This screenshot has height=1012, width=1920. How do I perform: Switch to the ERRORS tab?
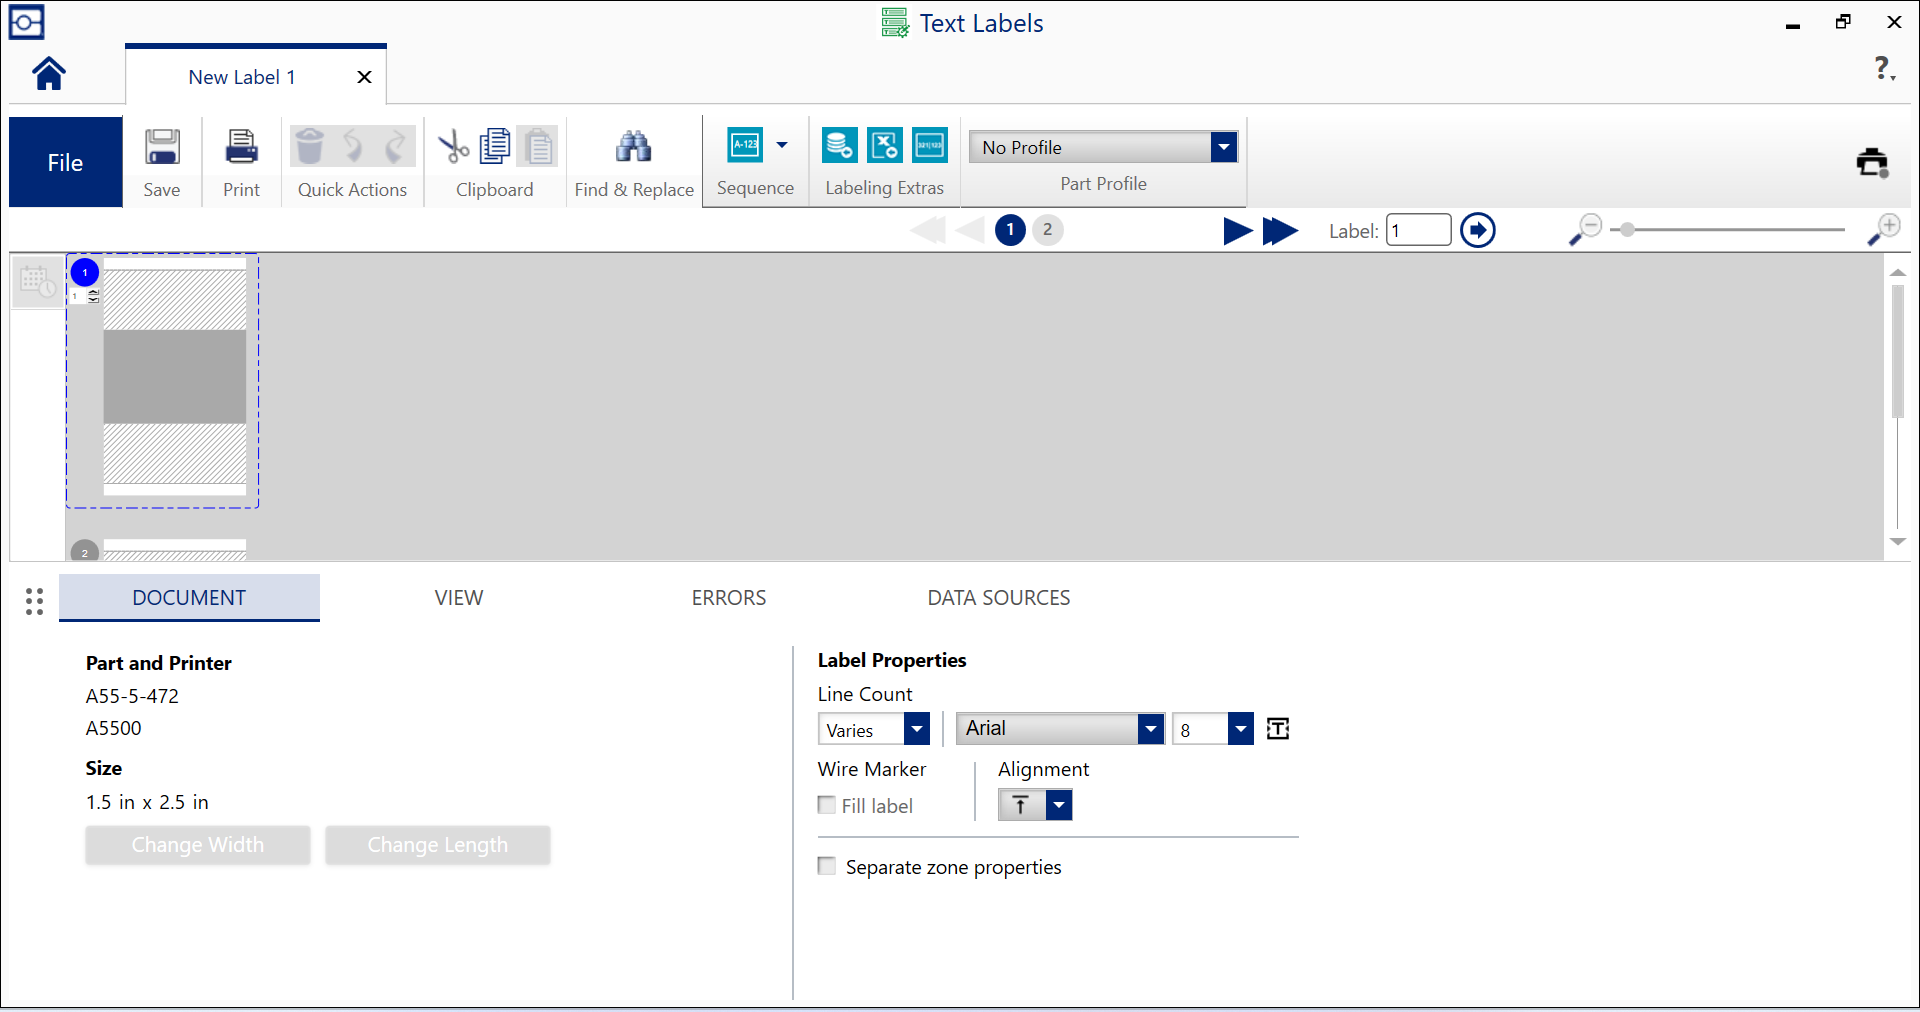point(729,598)
